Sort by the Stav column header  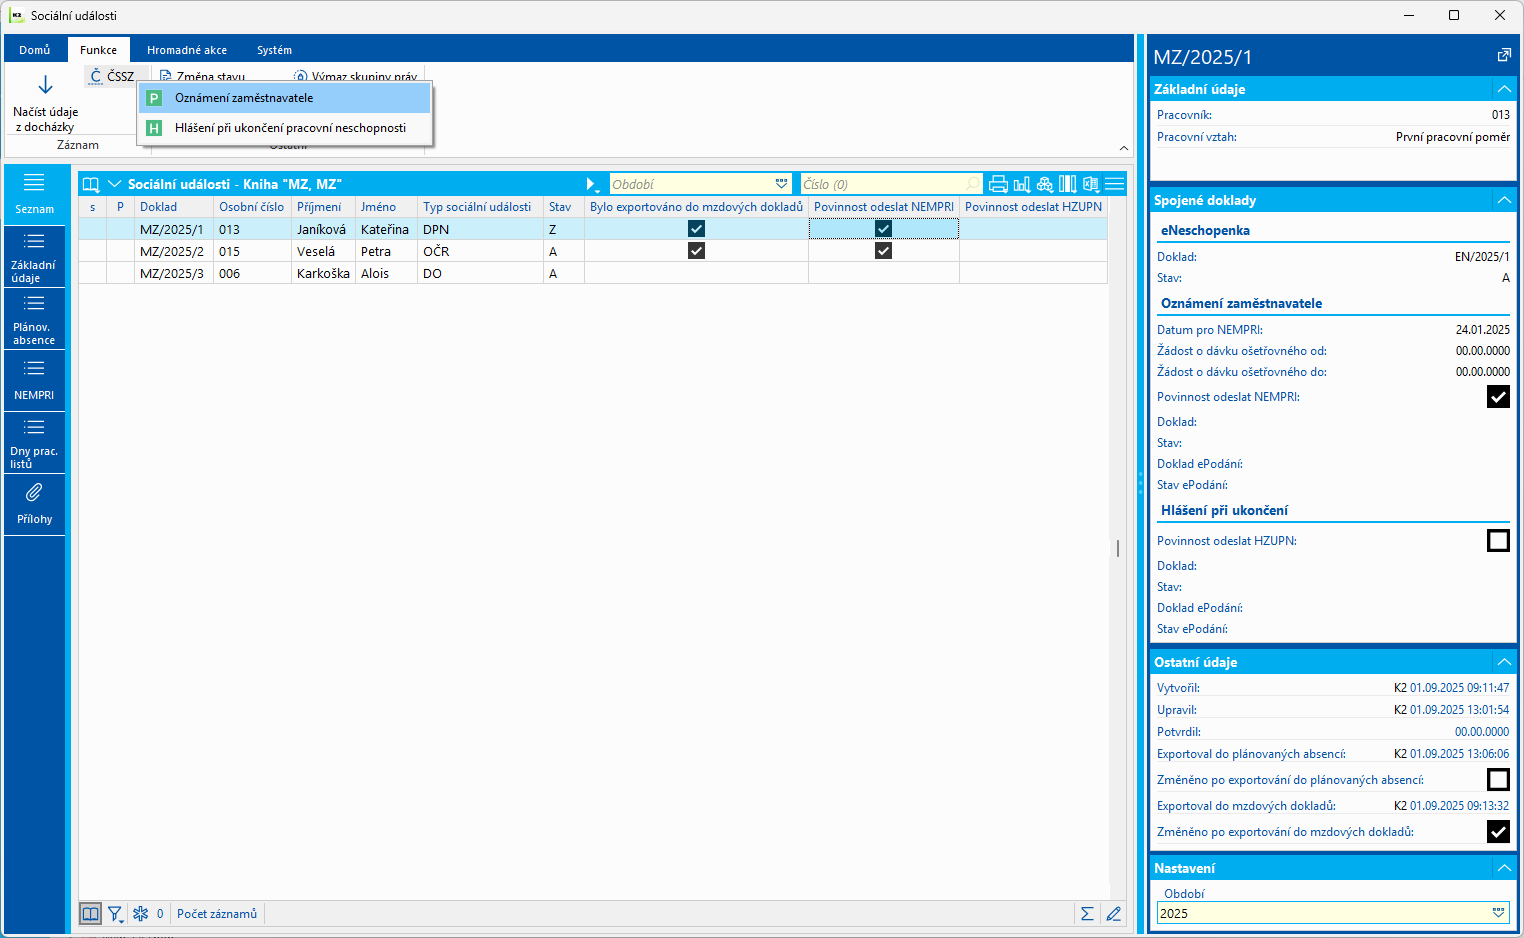[x=564, y=207]
